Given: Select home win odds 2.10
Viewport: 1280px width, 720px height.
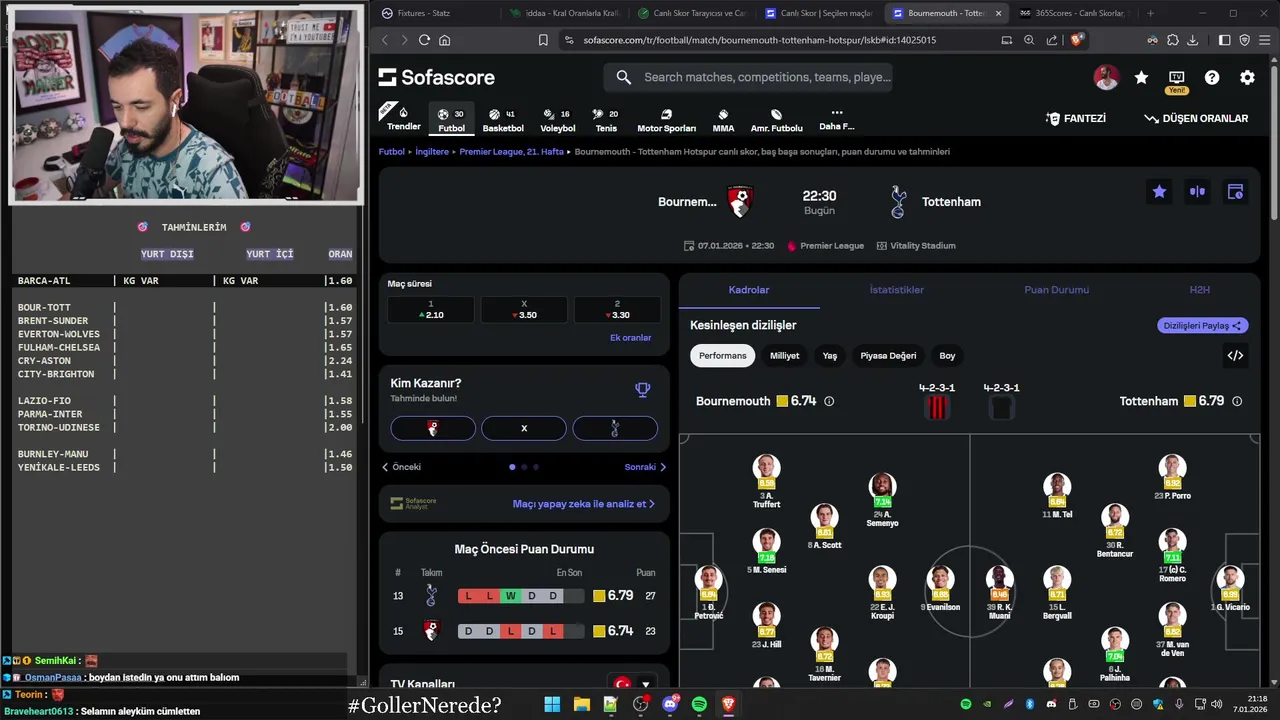Looking at the screenshot, I should [431, 310].
